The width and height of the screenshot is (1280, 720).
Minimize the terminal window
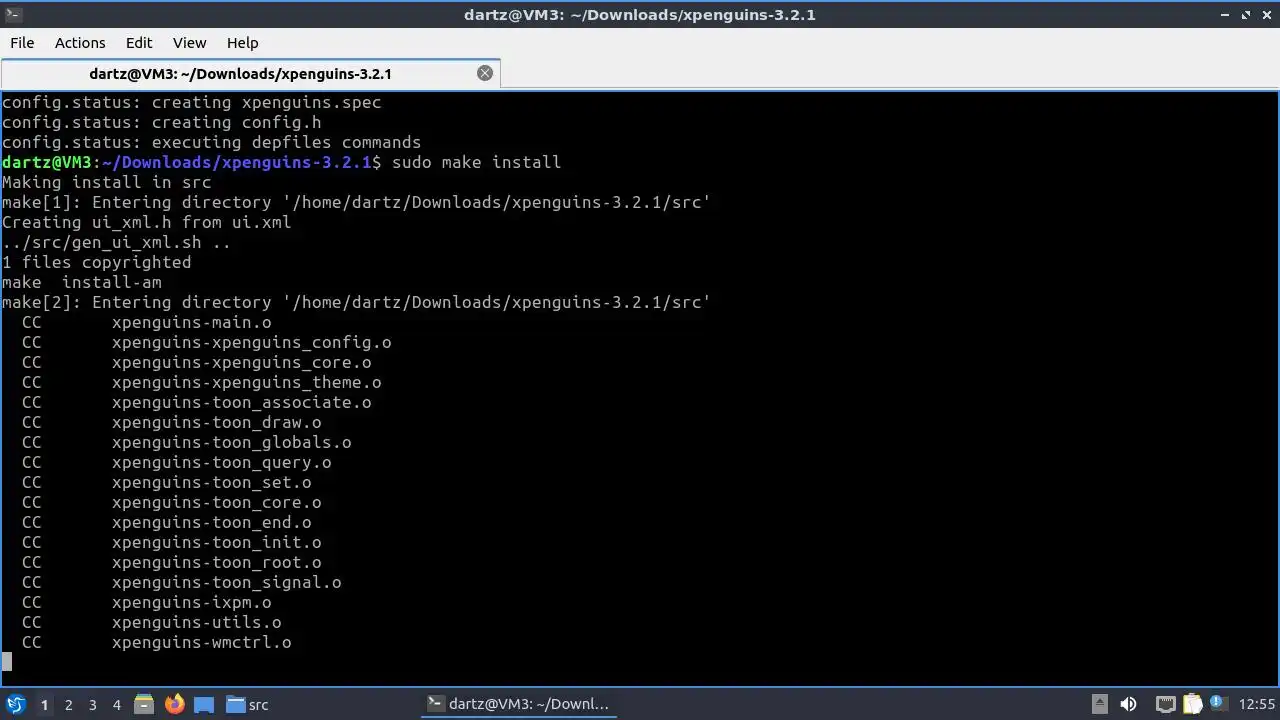coord(1225,14)
